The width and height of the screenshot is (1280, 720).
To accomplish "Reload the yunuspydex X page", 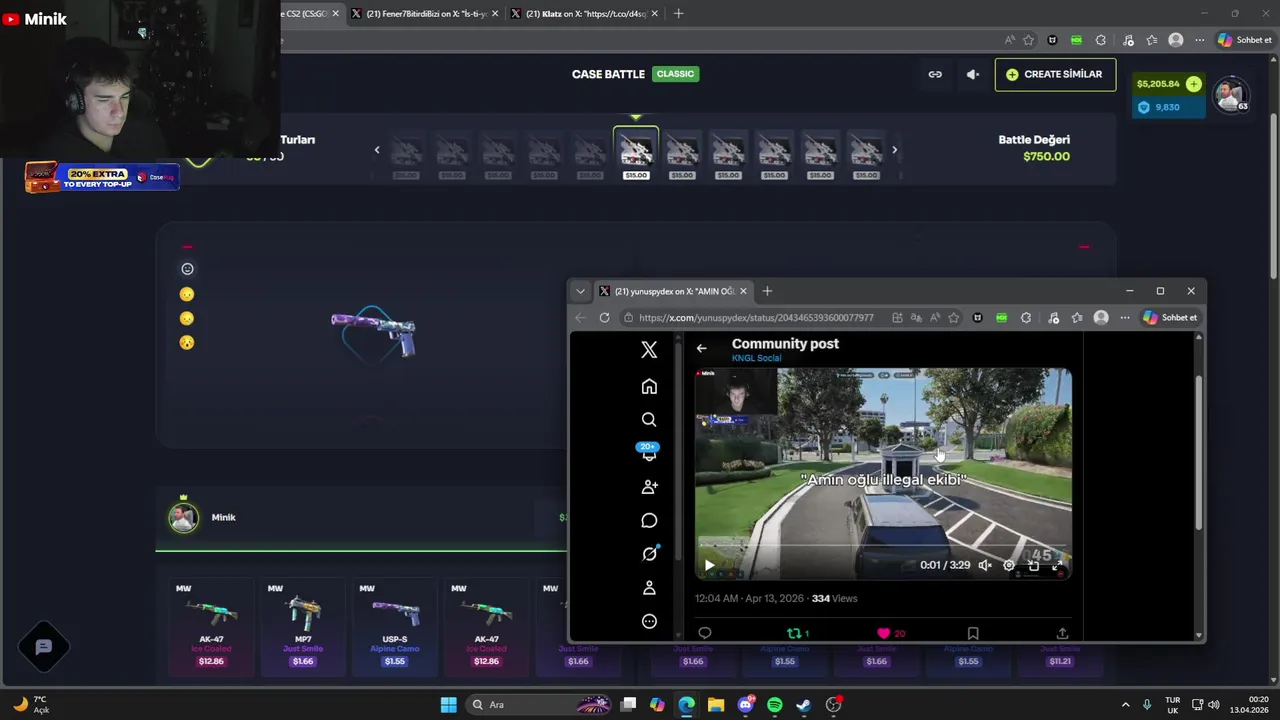I will (604, 317).
